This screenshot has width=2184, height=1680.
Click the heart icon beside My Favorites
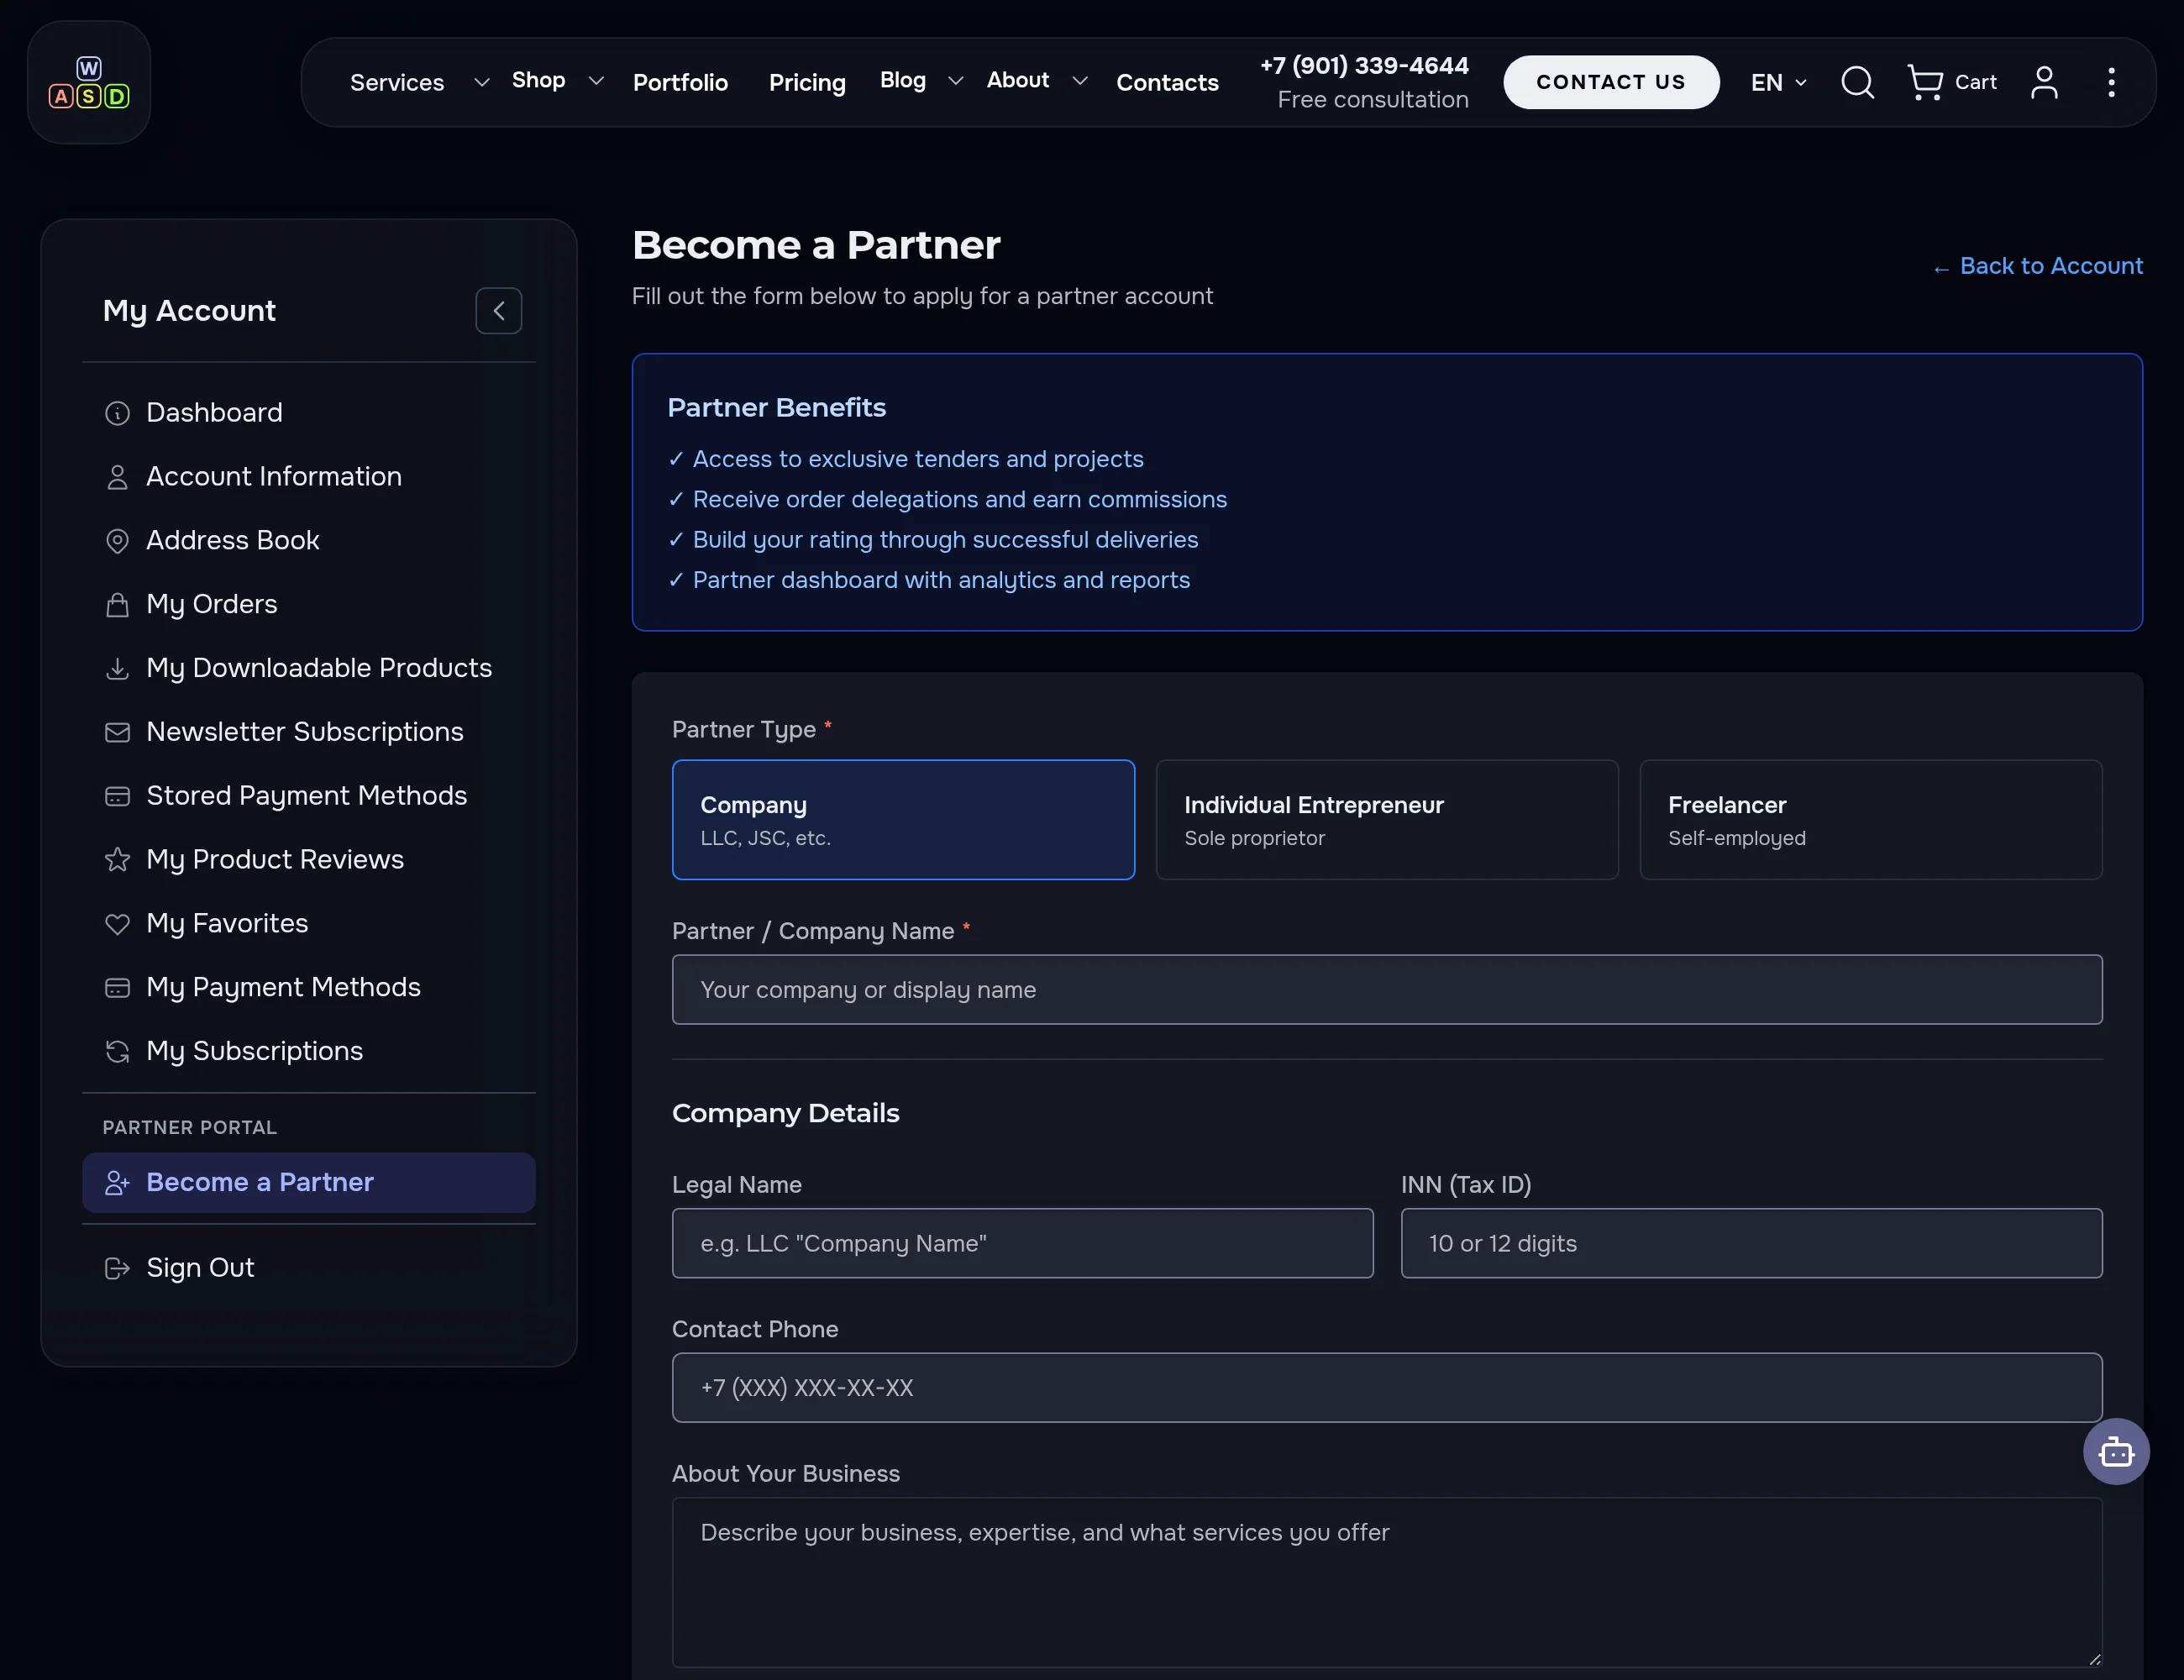tap(117, 924)
